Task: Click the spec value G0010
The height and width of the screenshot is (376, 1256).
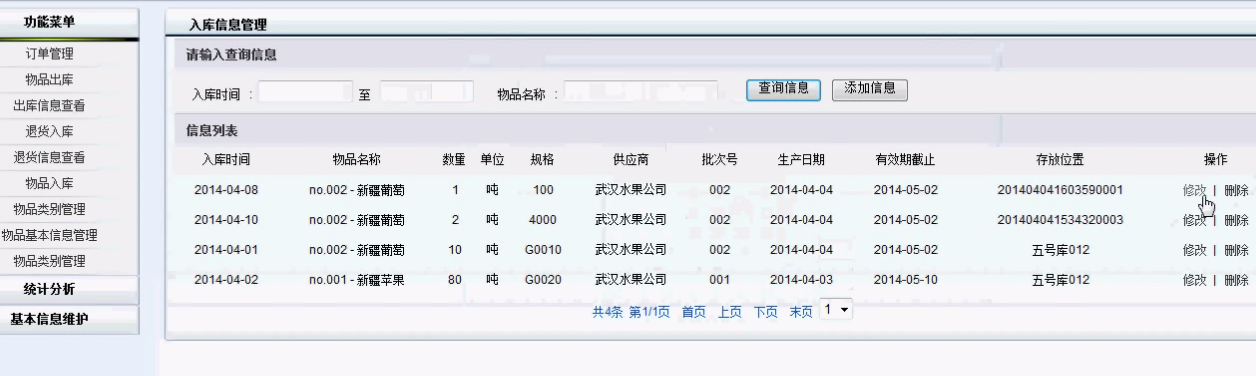Action: (543, 250)
